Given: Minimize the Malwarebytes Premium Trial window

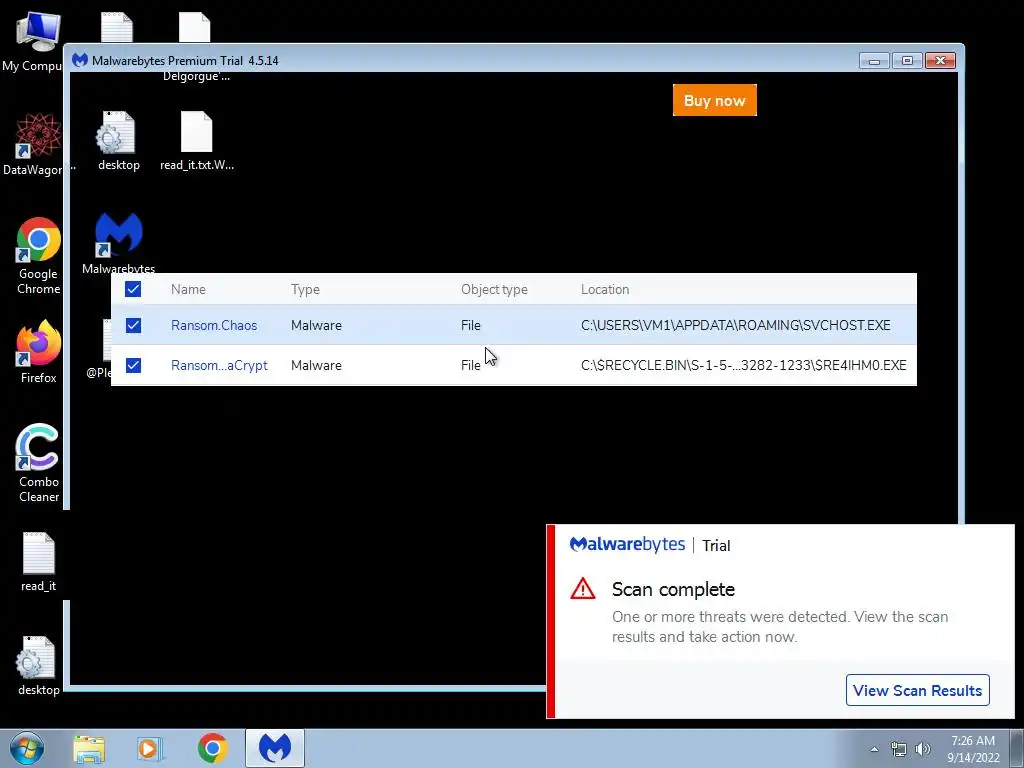Looking at the screenshot, I should pyautogui.click(x=874, y=61).
